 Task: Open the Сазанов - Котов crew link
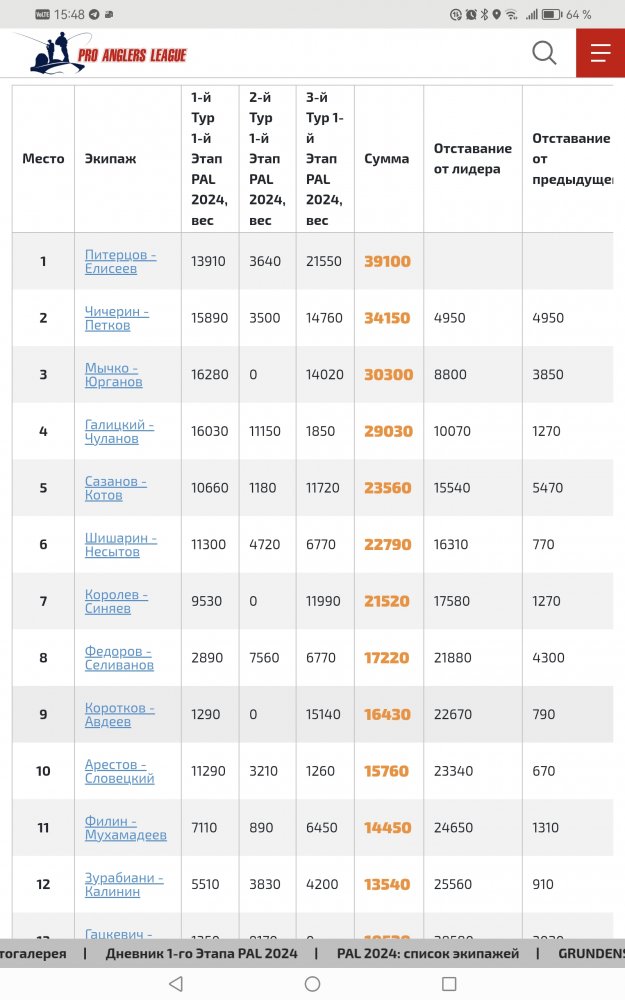(115, 488)
